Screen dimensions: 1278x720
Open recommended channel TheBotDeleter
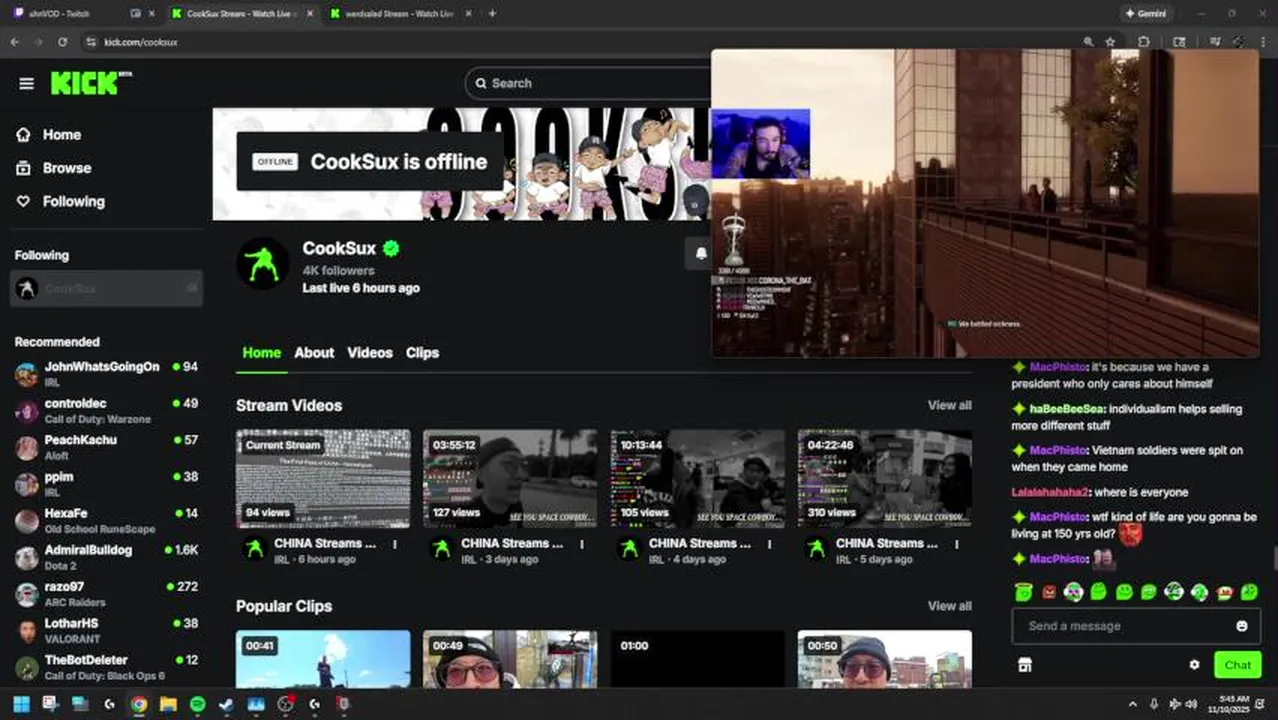(107, 667)
